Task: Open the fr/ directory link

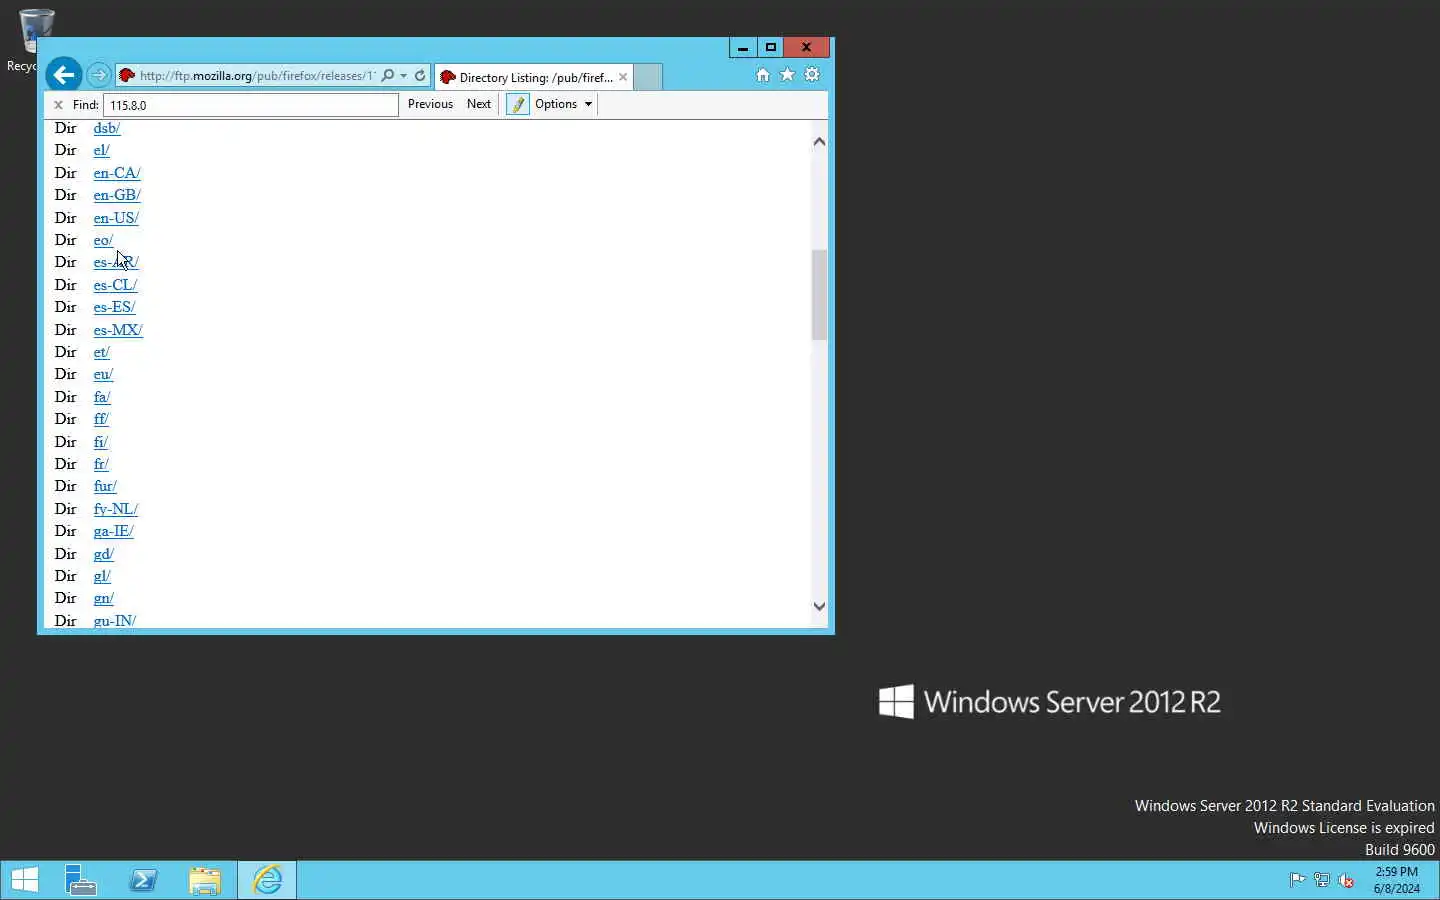Action: (x=101, y=464)
